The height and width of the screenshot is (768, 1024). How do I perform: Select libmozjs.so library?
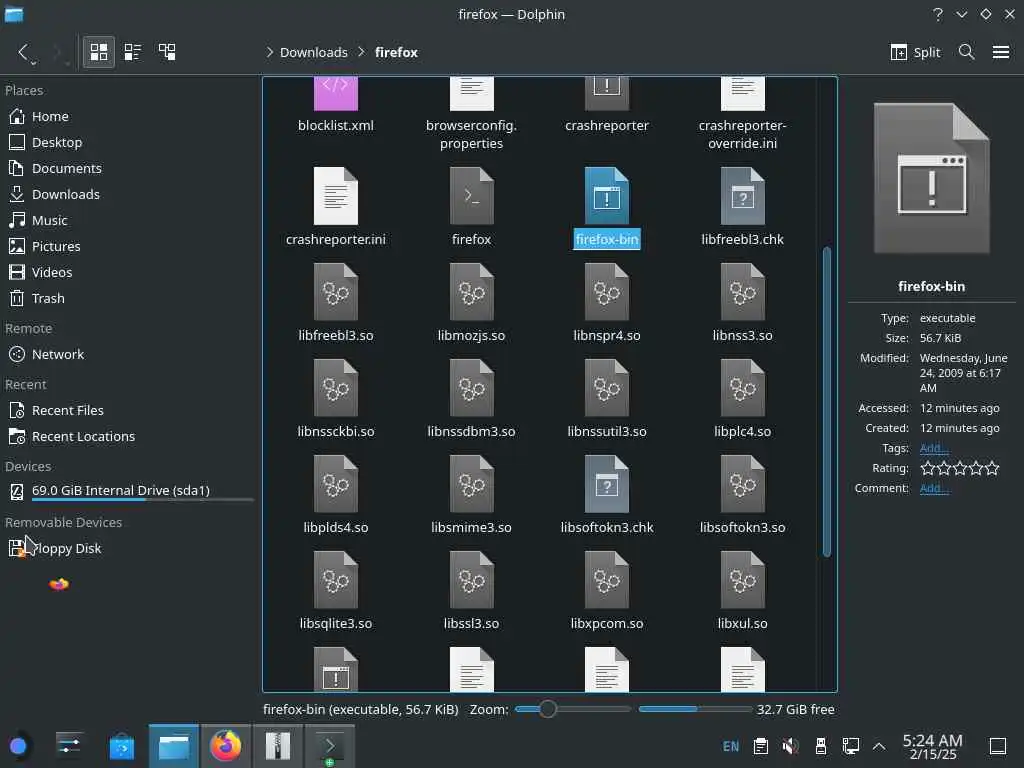(x=472, y=304)
